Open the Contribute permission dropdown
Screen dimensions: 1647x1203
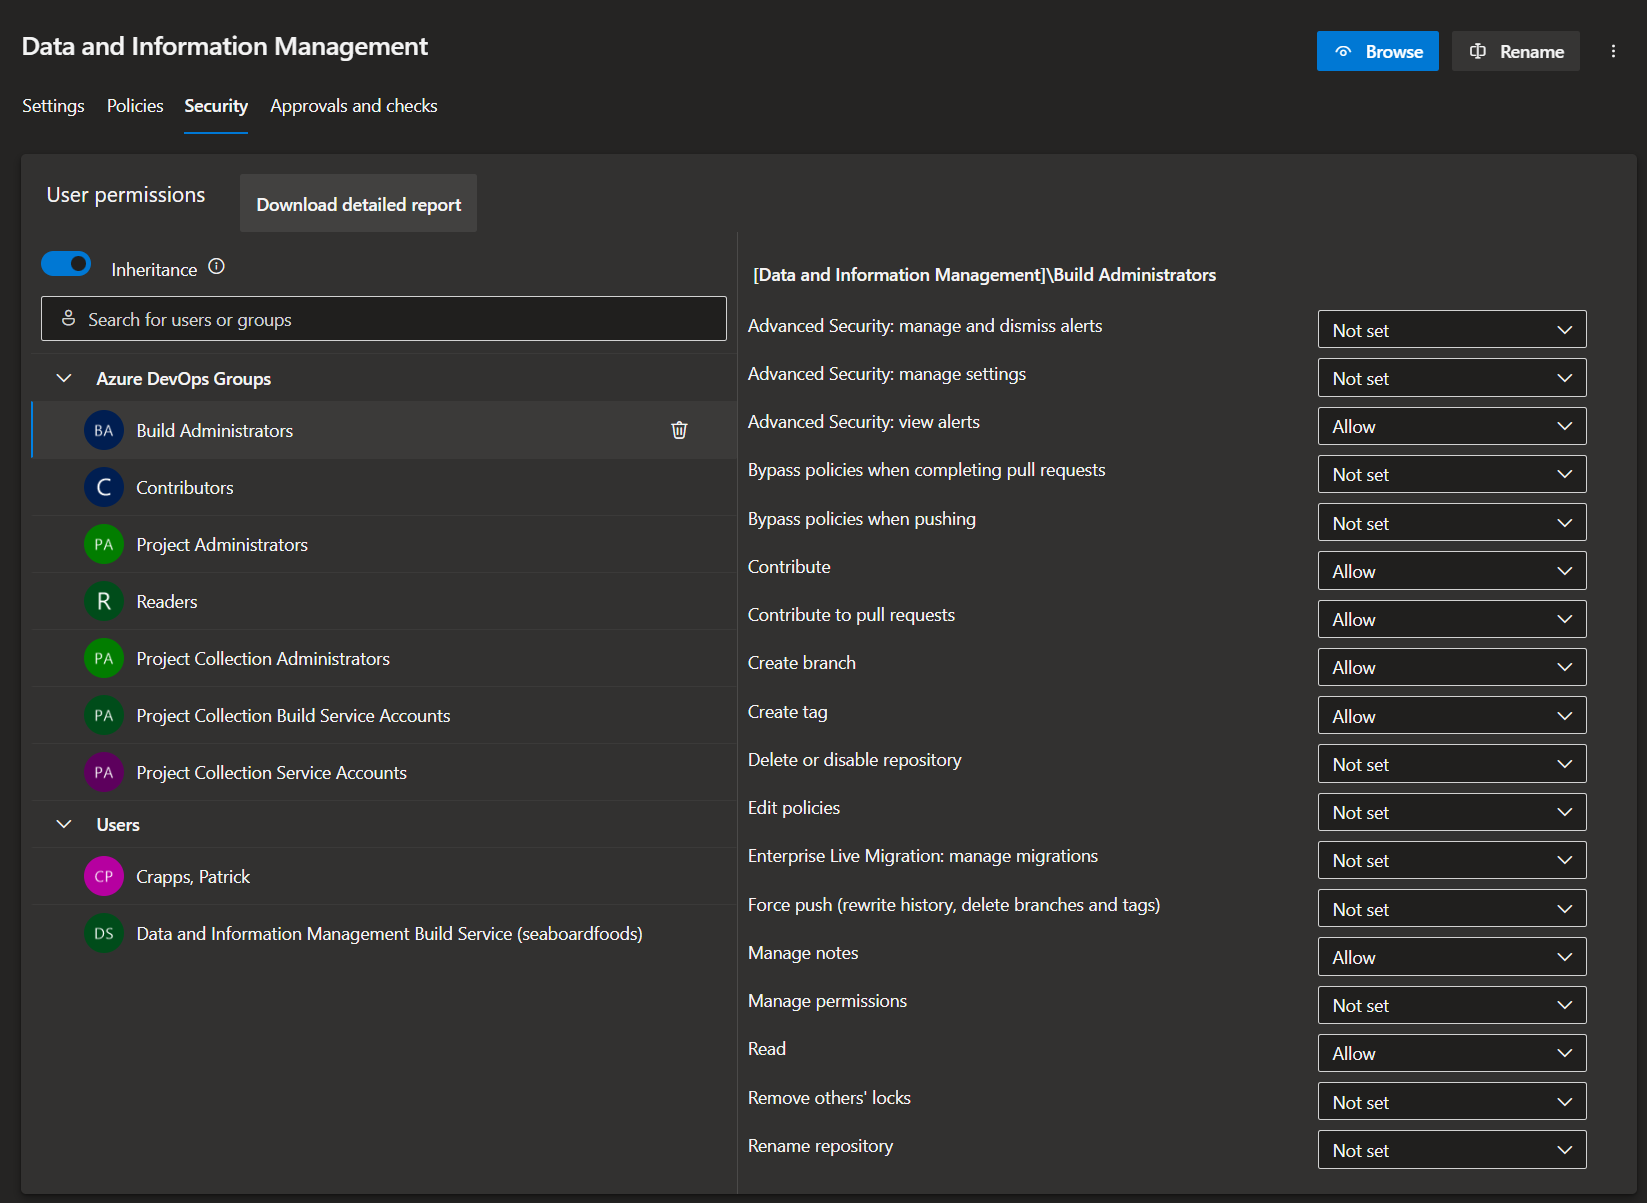coord(1452,571)
